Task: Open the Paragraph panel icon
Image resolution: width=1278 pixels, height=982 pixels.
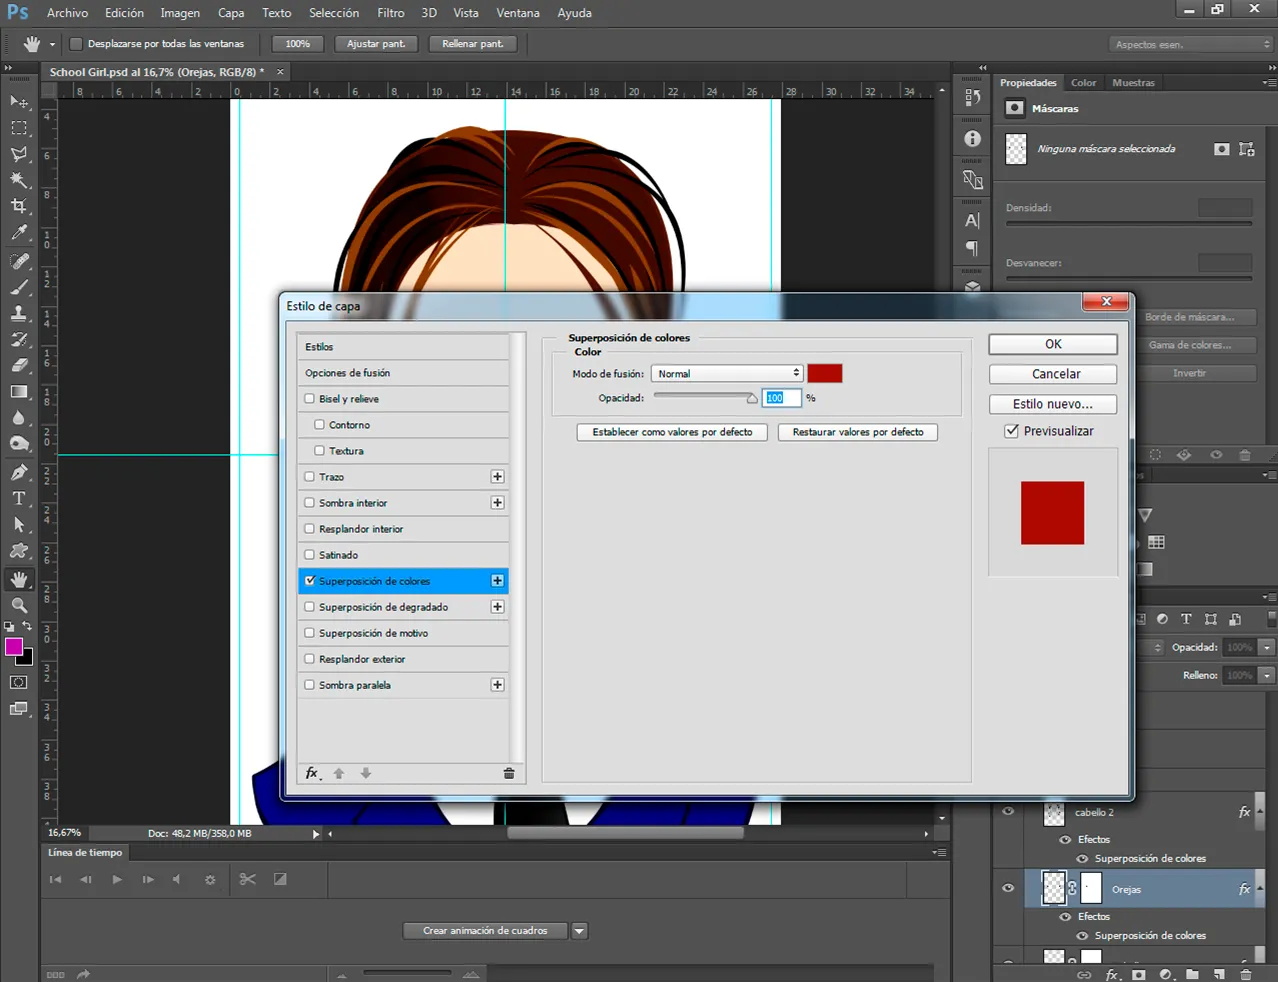Action: pos(972,248)
